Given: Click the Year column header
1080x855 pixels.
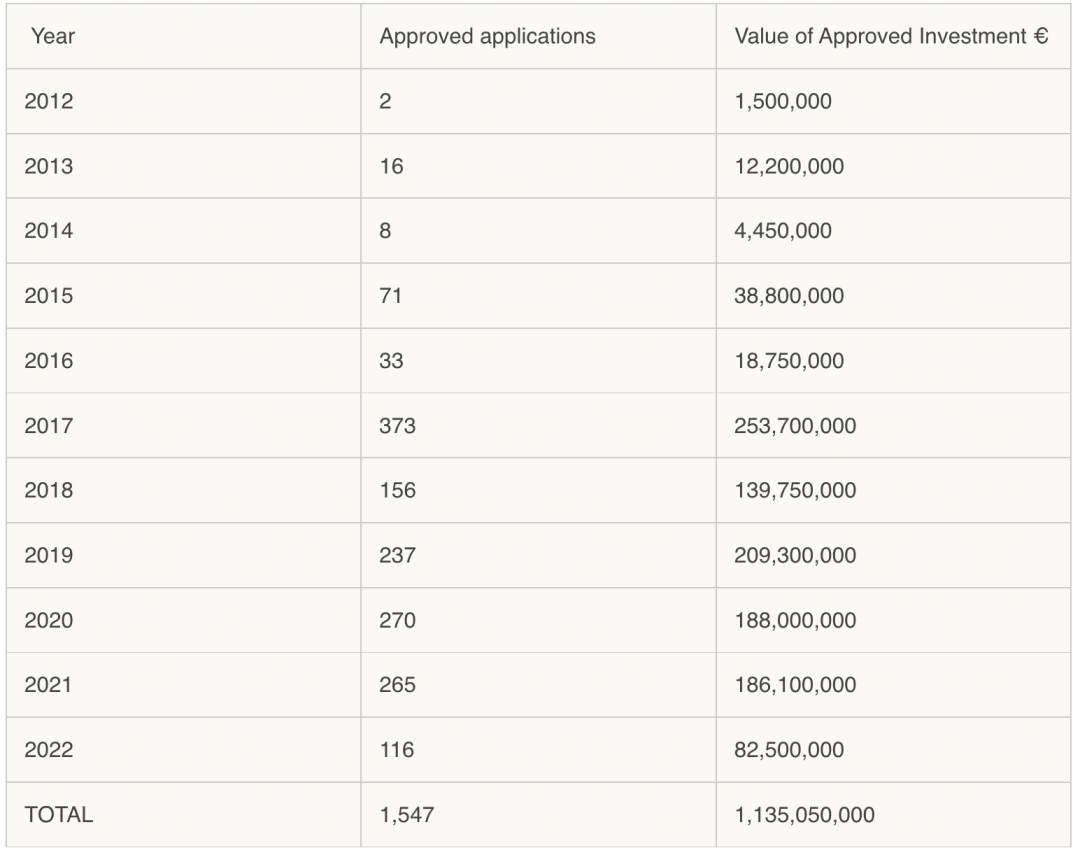Looking at the screenshot, I should (x=53, y=37).
